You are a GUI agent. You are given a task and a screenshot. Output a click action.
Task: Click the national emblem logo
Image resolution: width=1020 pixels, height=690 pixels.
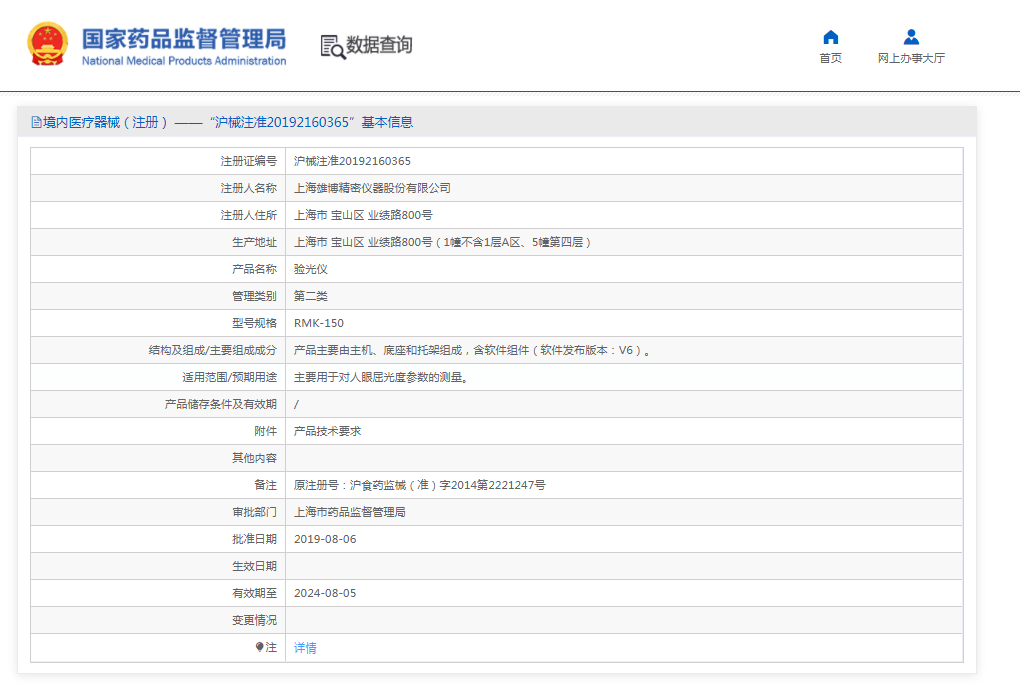point(47,45)
